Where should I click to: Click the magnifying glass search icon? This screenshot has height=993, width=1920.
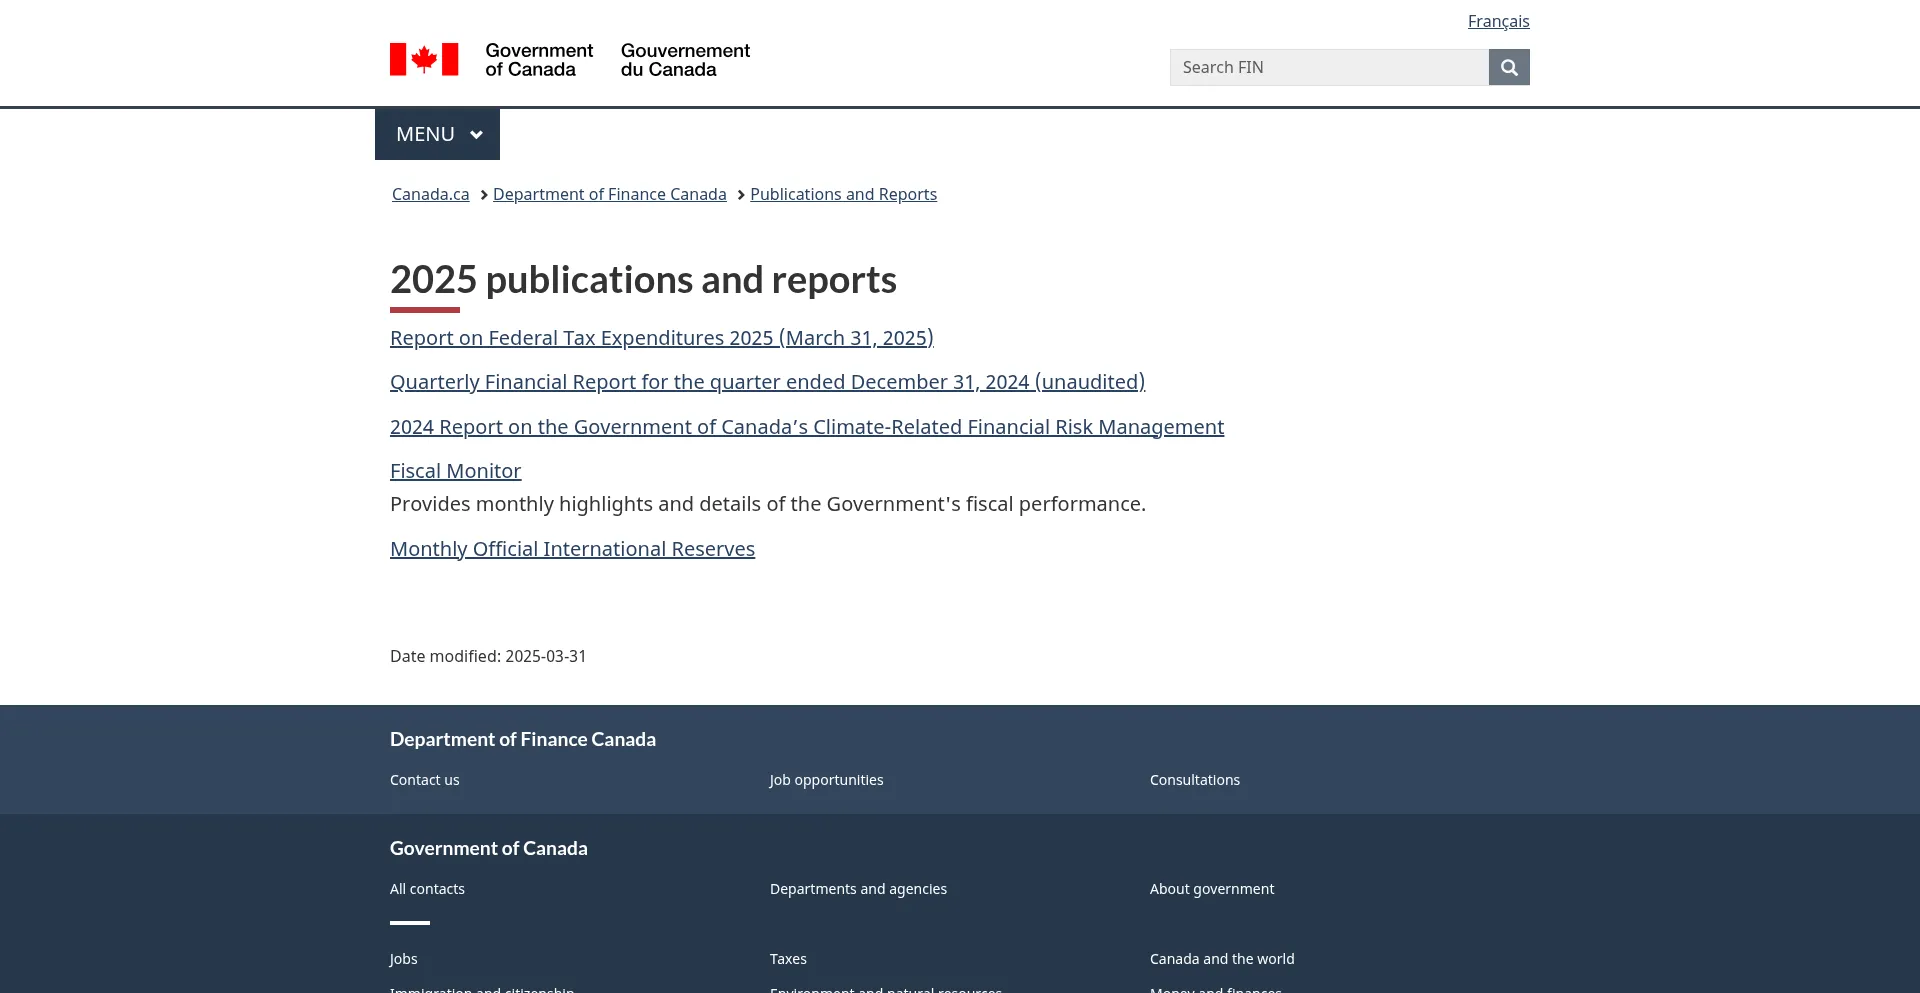[1508, 67]
